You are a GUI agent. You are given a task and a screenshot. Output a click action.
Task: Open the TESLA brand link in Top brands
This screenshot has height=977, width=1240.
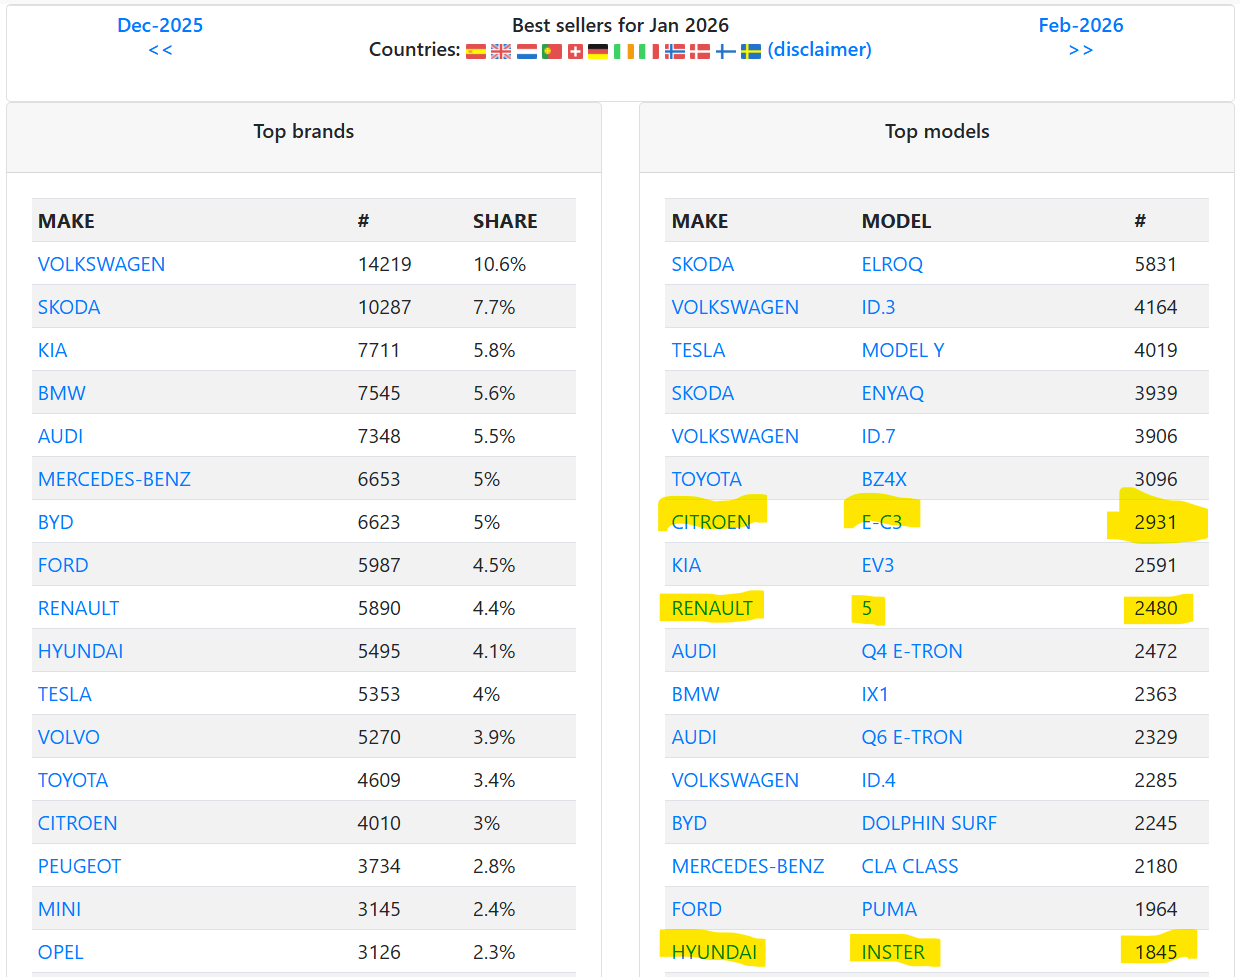tap(64, 694)
